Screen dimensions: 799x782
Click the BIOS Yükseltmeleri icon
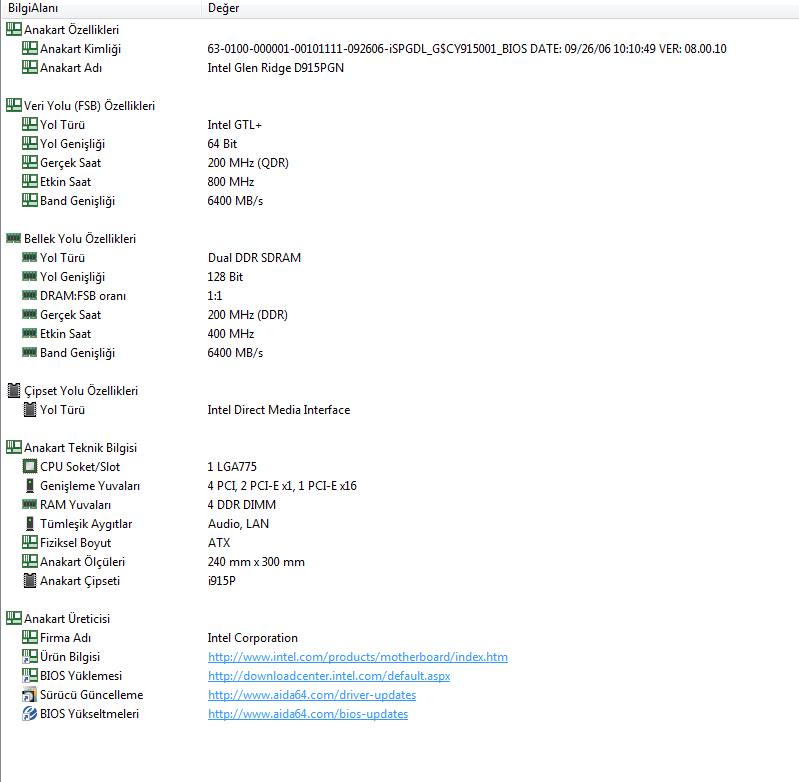29,714
